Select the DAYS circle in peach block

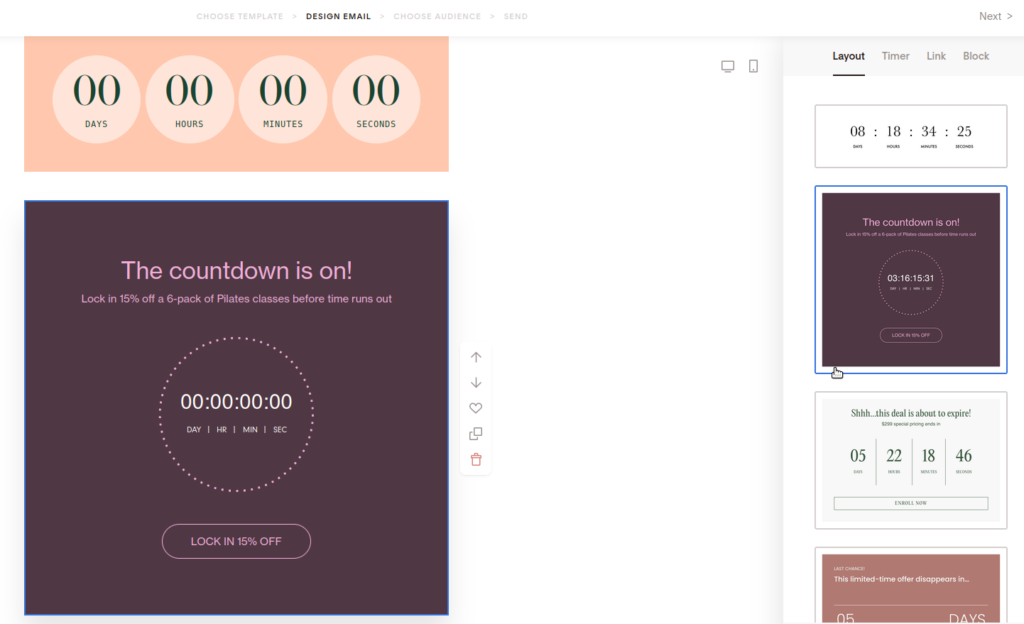coord(96,99)
